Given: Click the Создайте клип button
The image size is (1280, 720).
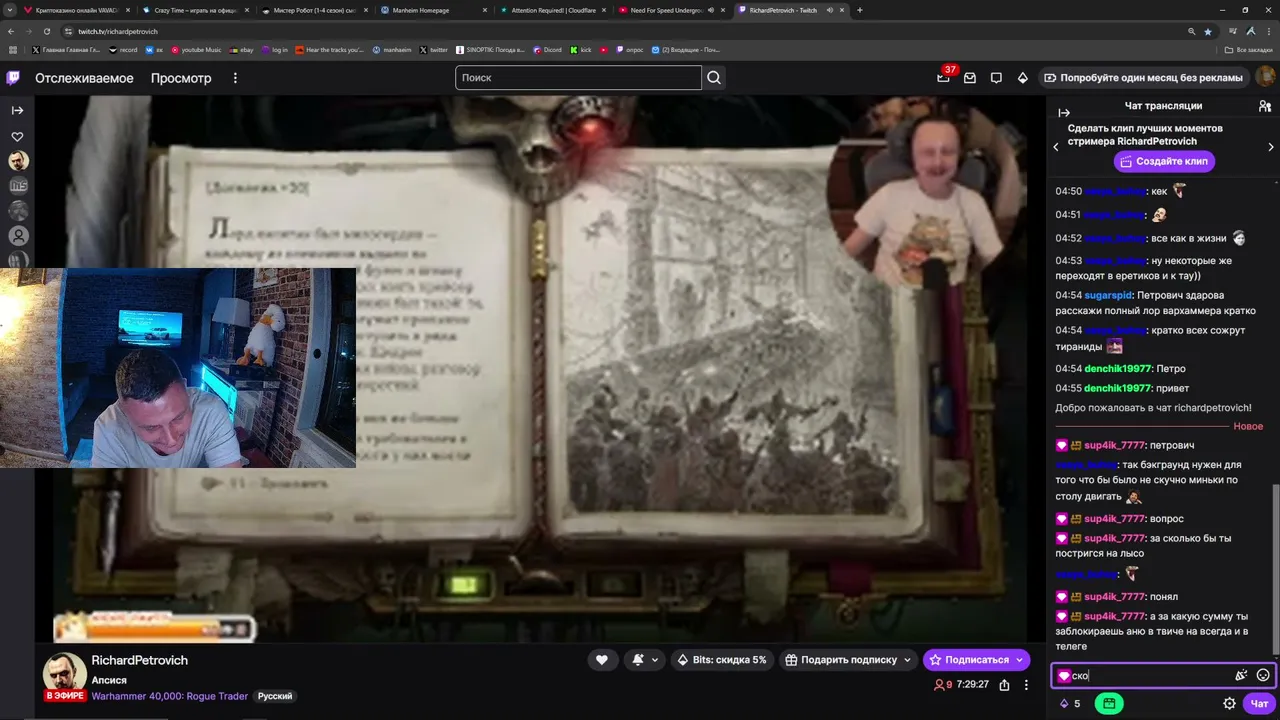Looking at the screenshot, I should click(x=1164, y=161).
